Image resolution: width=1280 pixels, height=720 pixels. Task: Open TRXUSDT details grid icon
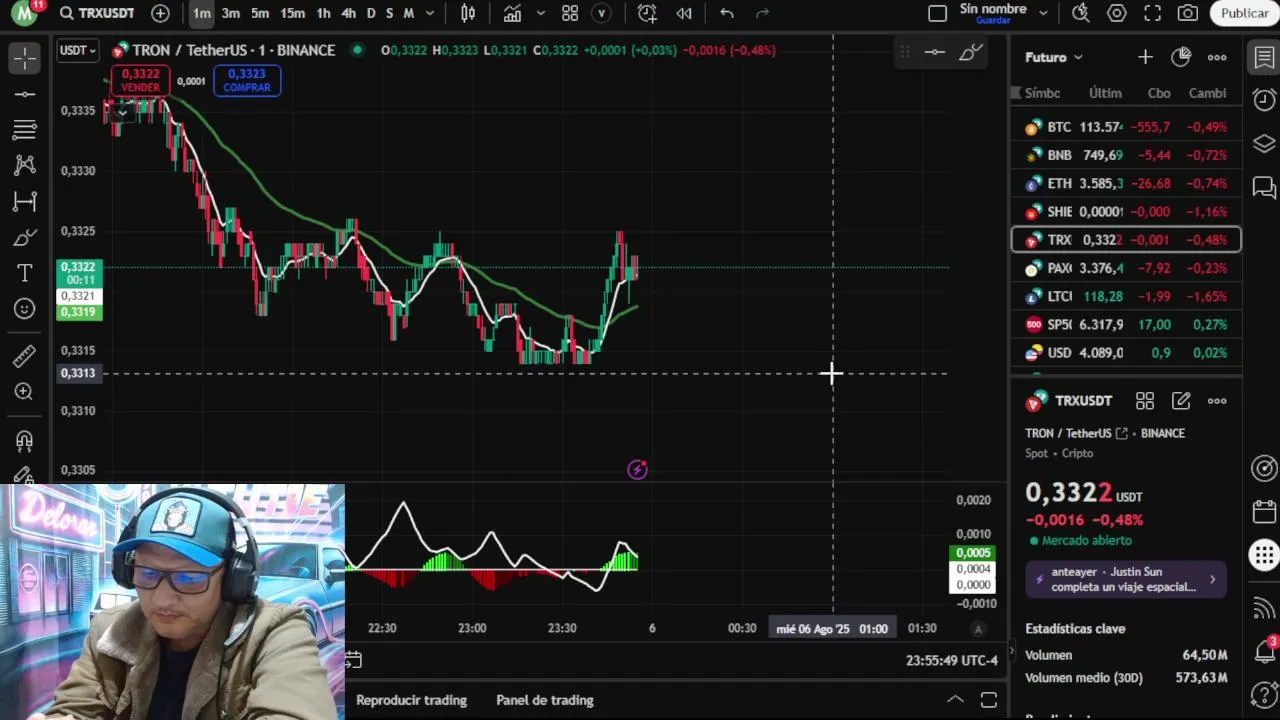click(1145, 401)
